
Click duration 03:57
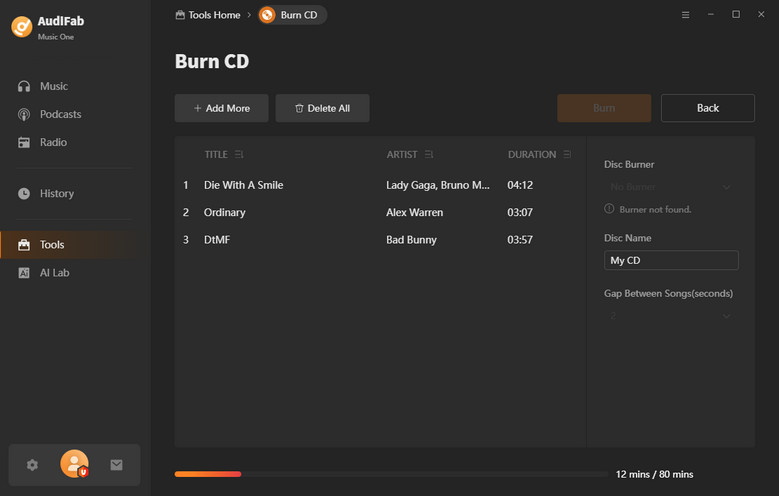pos(520,240)
